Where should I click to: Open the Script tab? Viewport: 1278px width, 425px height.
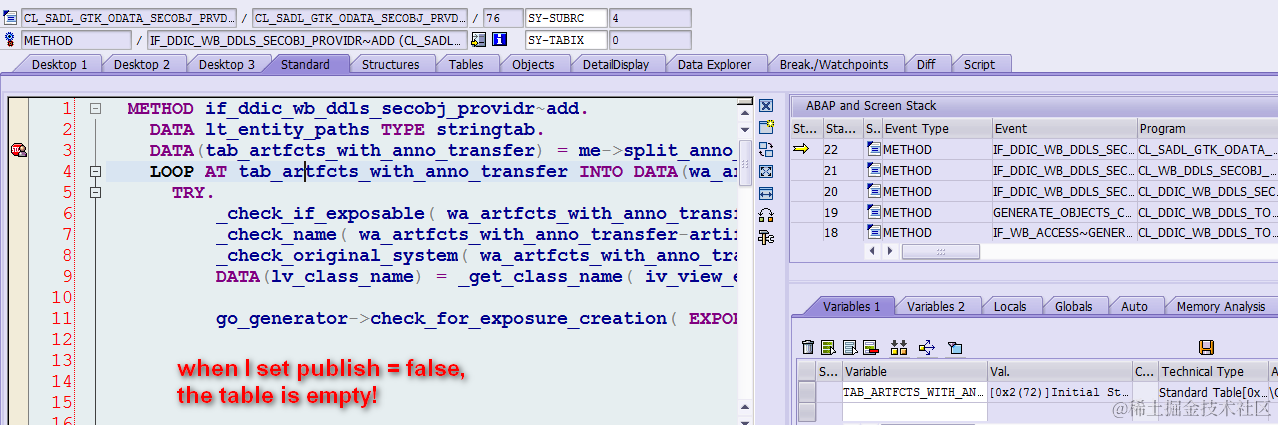point(979,64)
